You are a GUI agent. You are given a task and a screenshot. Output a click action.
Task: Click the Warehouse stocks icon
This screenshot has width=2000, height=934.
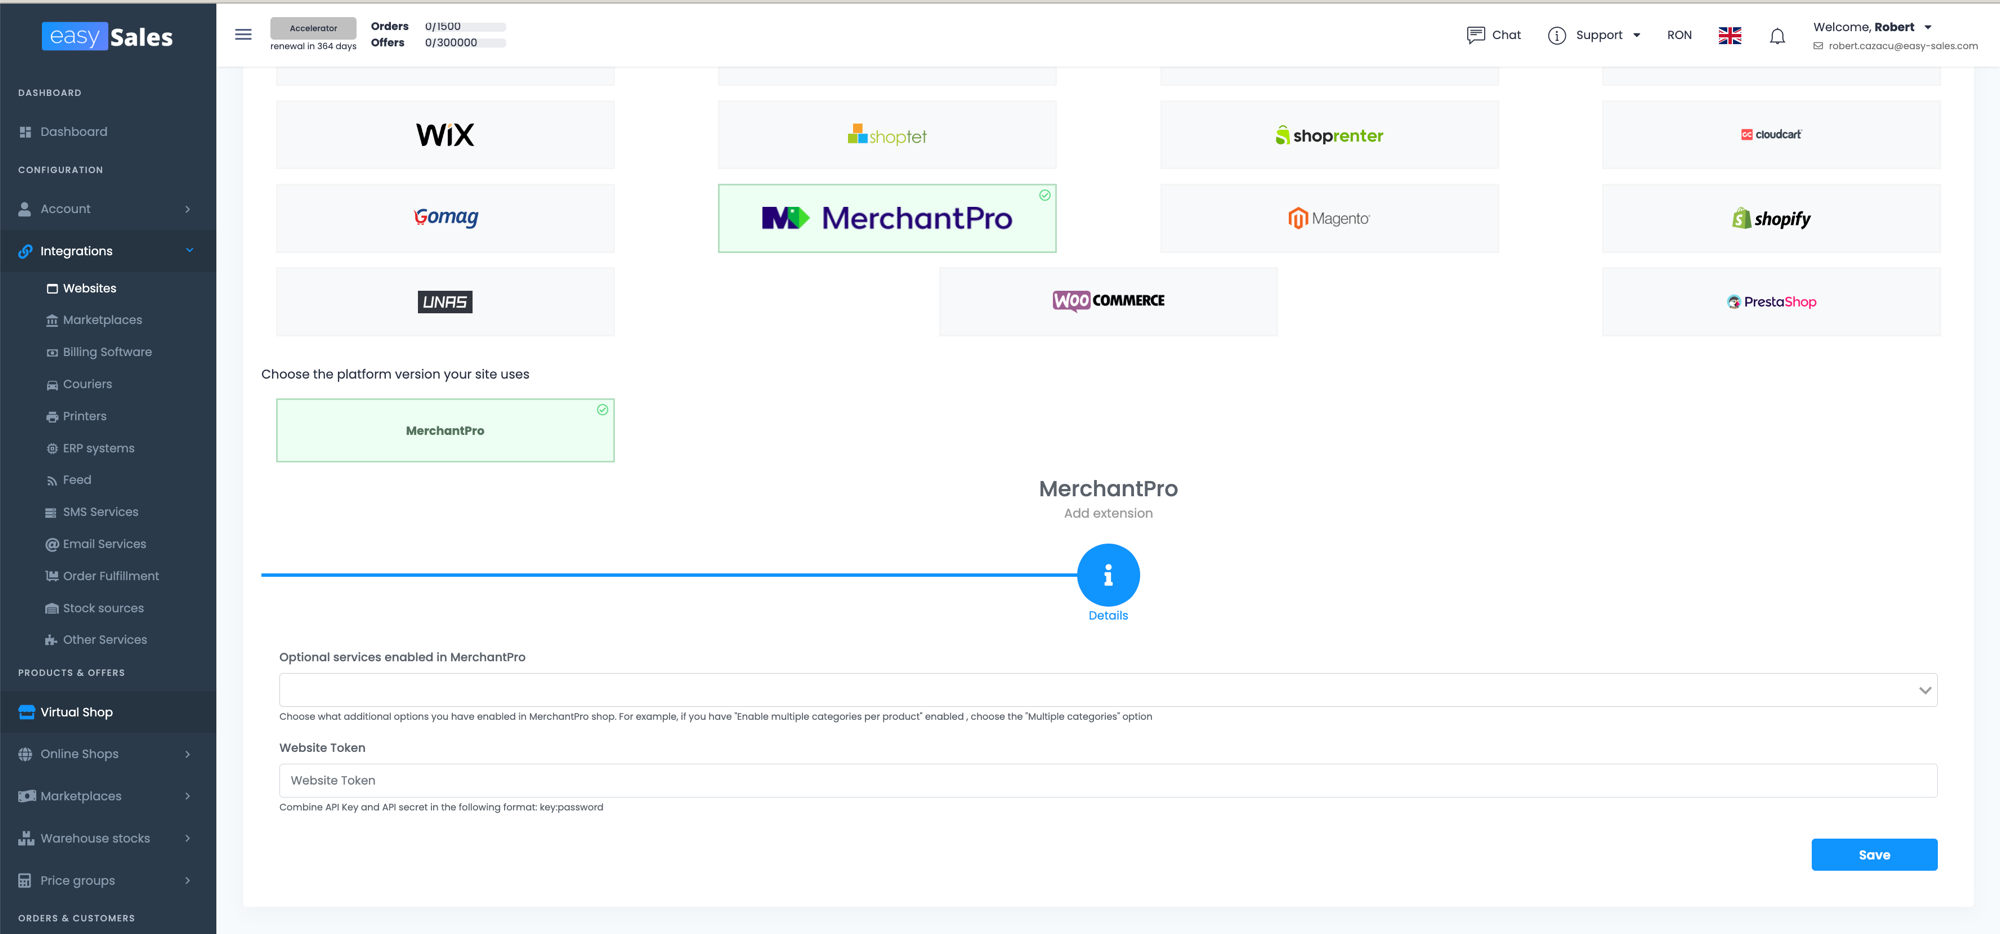point(26,838)
